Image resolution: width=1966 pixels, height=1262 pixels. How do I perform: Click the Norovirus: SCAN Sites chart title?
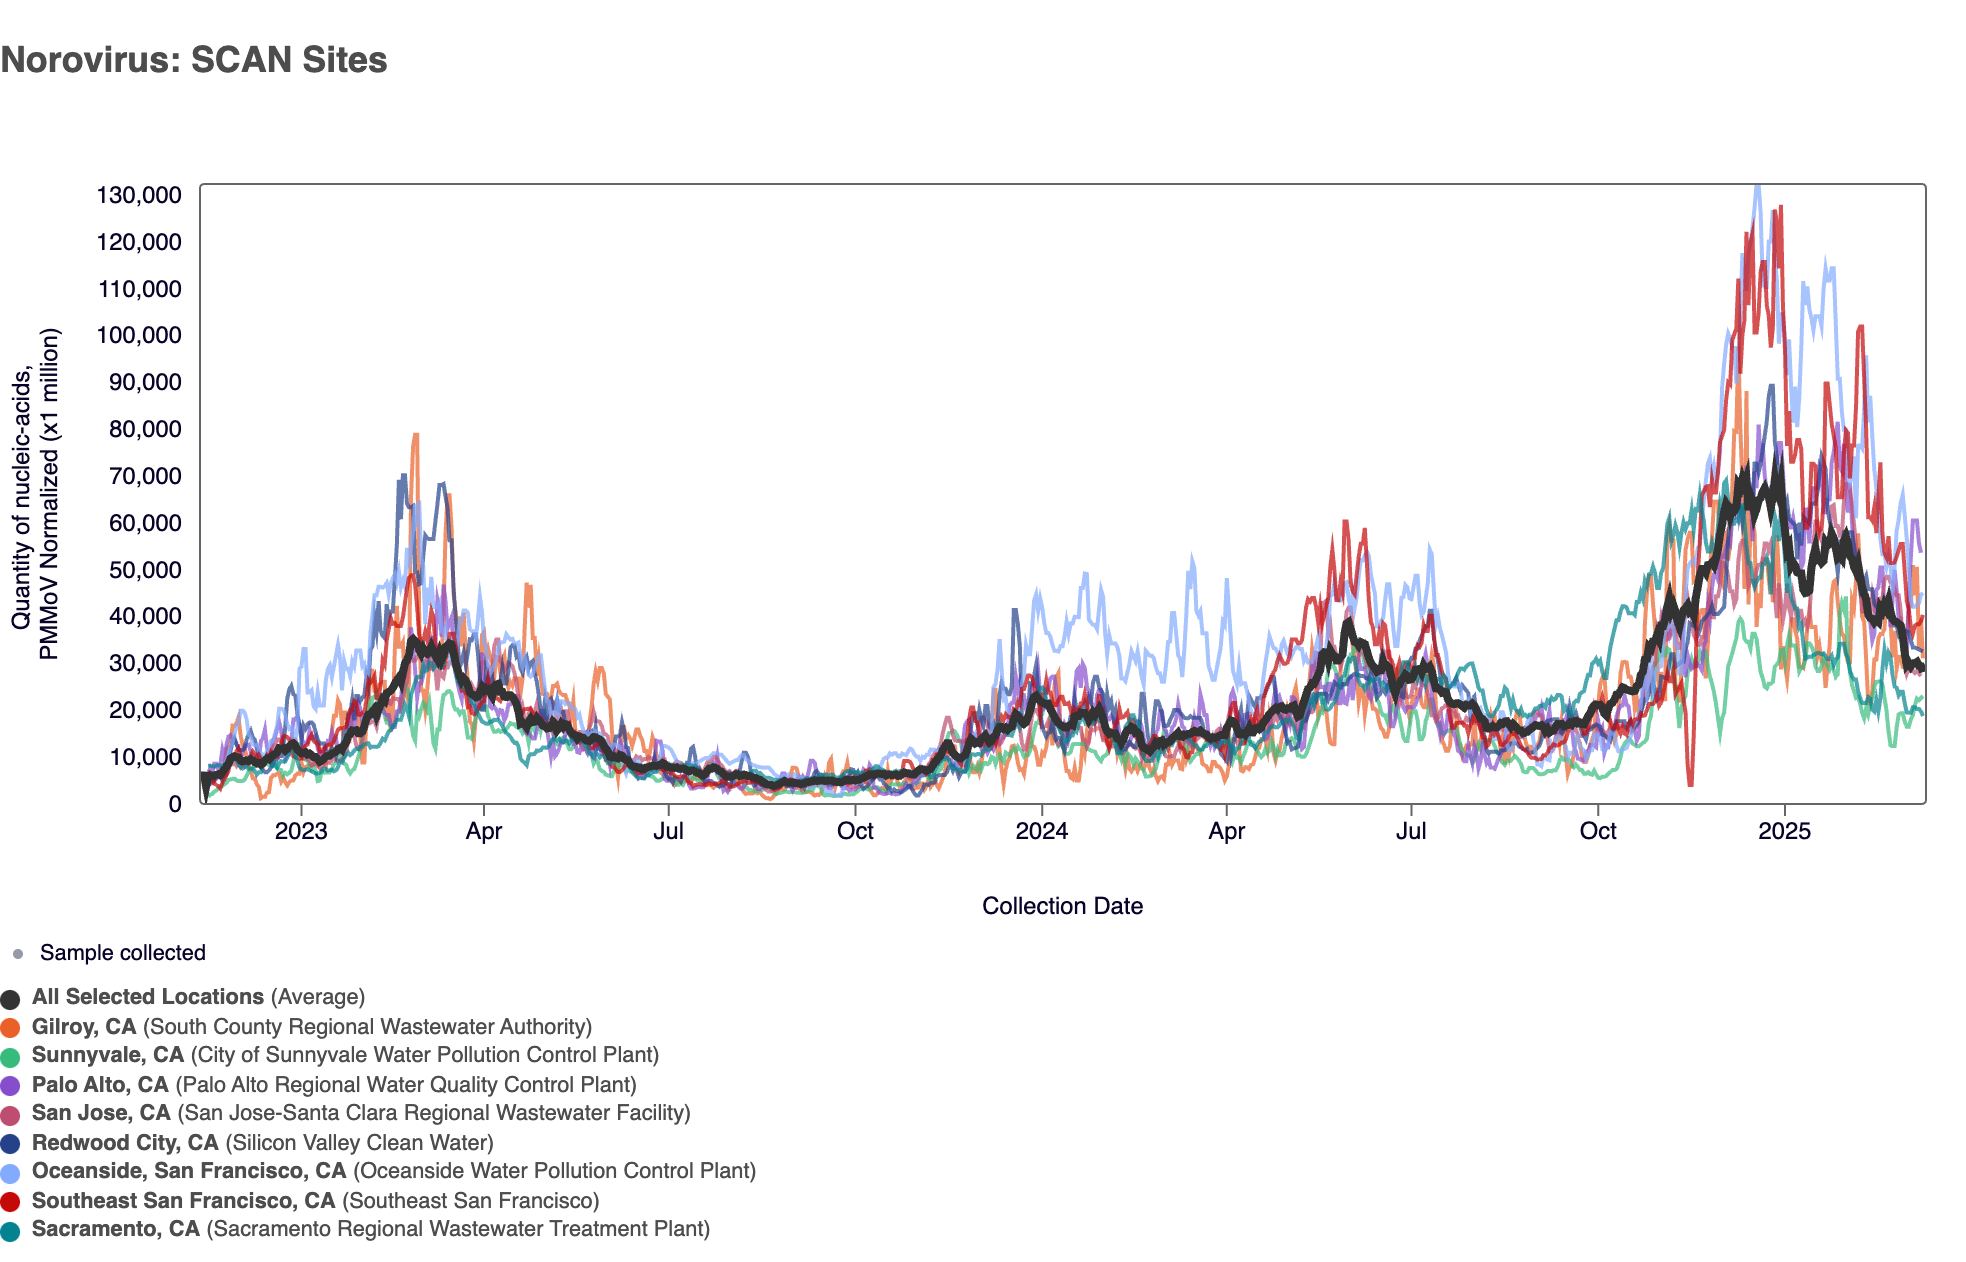(x=194, y=60)
